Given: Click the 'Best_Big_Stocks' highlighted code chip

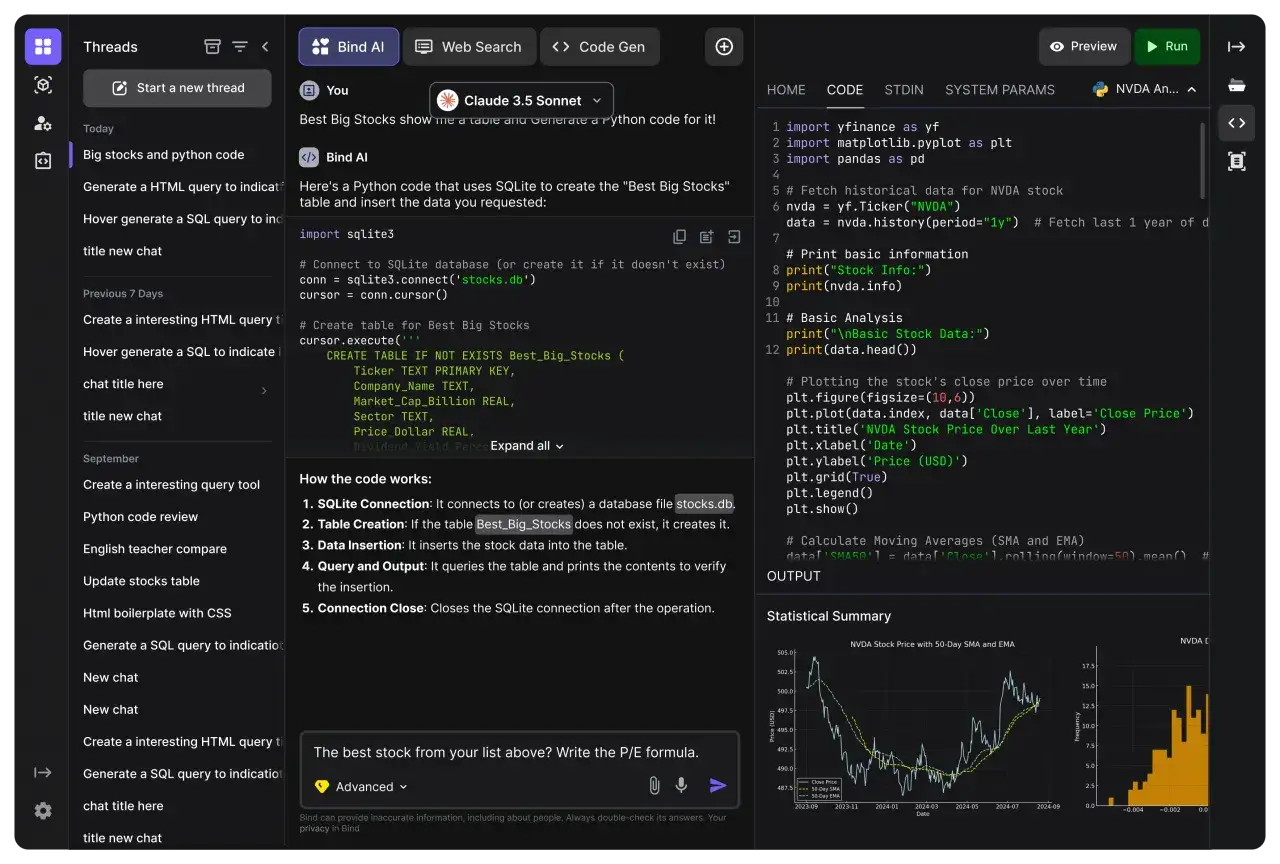Looking at the screenshot, I should 524,524.
